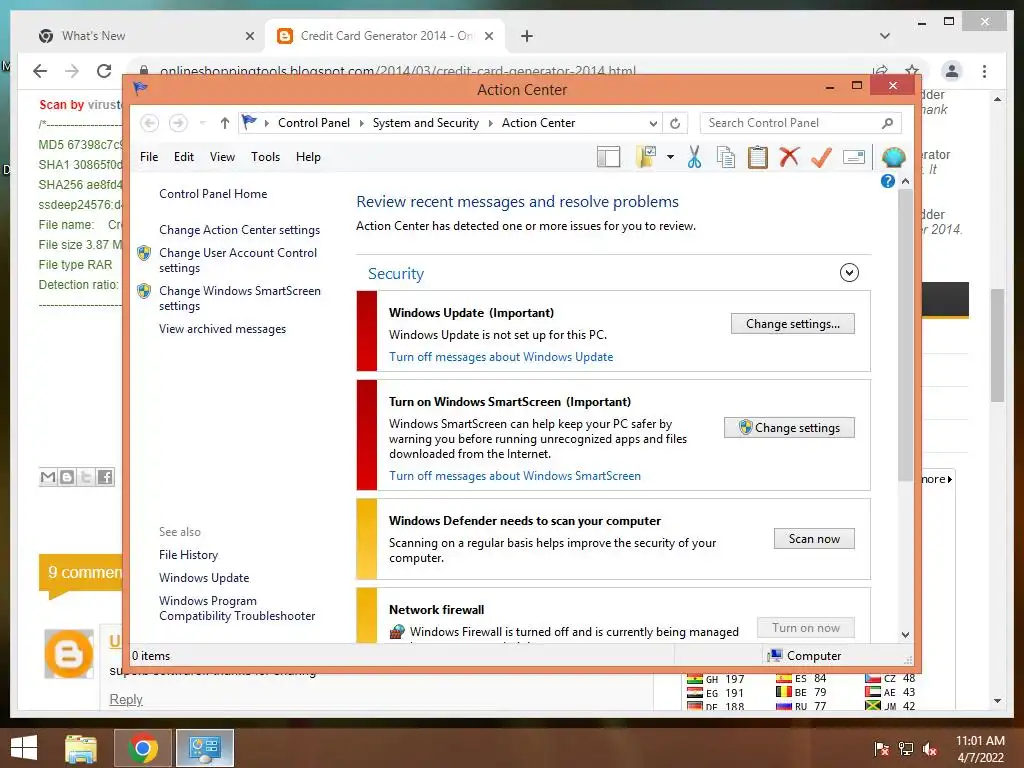Click Turn off messages about Windows SmartScreen

[x=515, y=475]
